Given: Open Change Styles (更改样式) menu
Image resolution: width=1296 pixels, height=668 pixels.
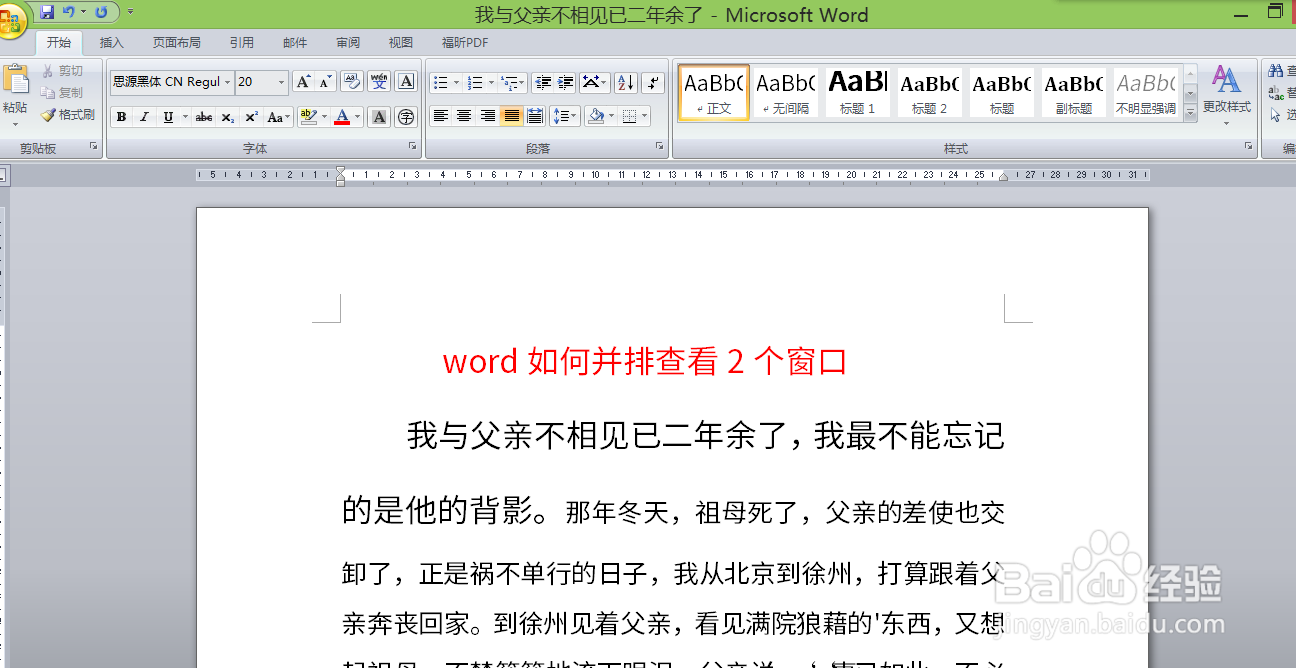Looking at the screenshot, I should coord(1227,97).
